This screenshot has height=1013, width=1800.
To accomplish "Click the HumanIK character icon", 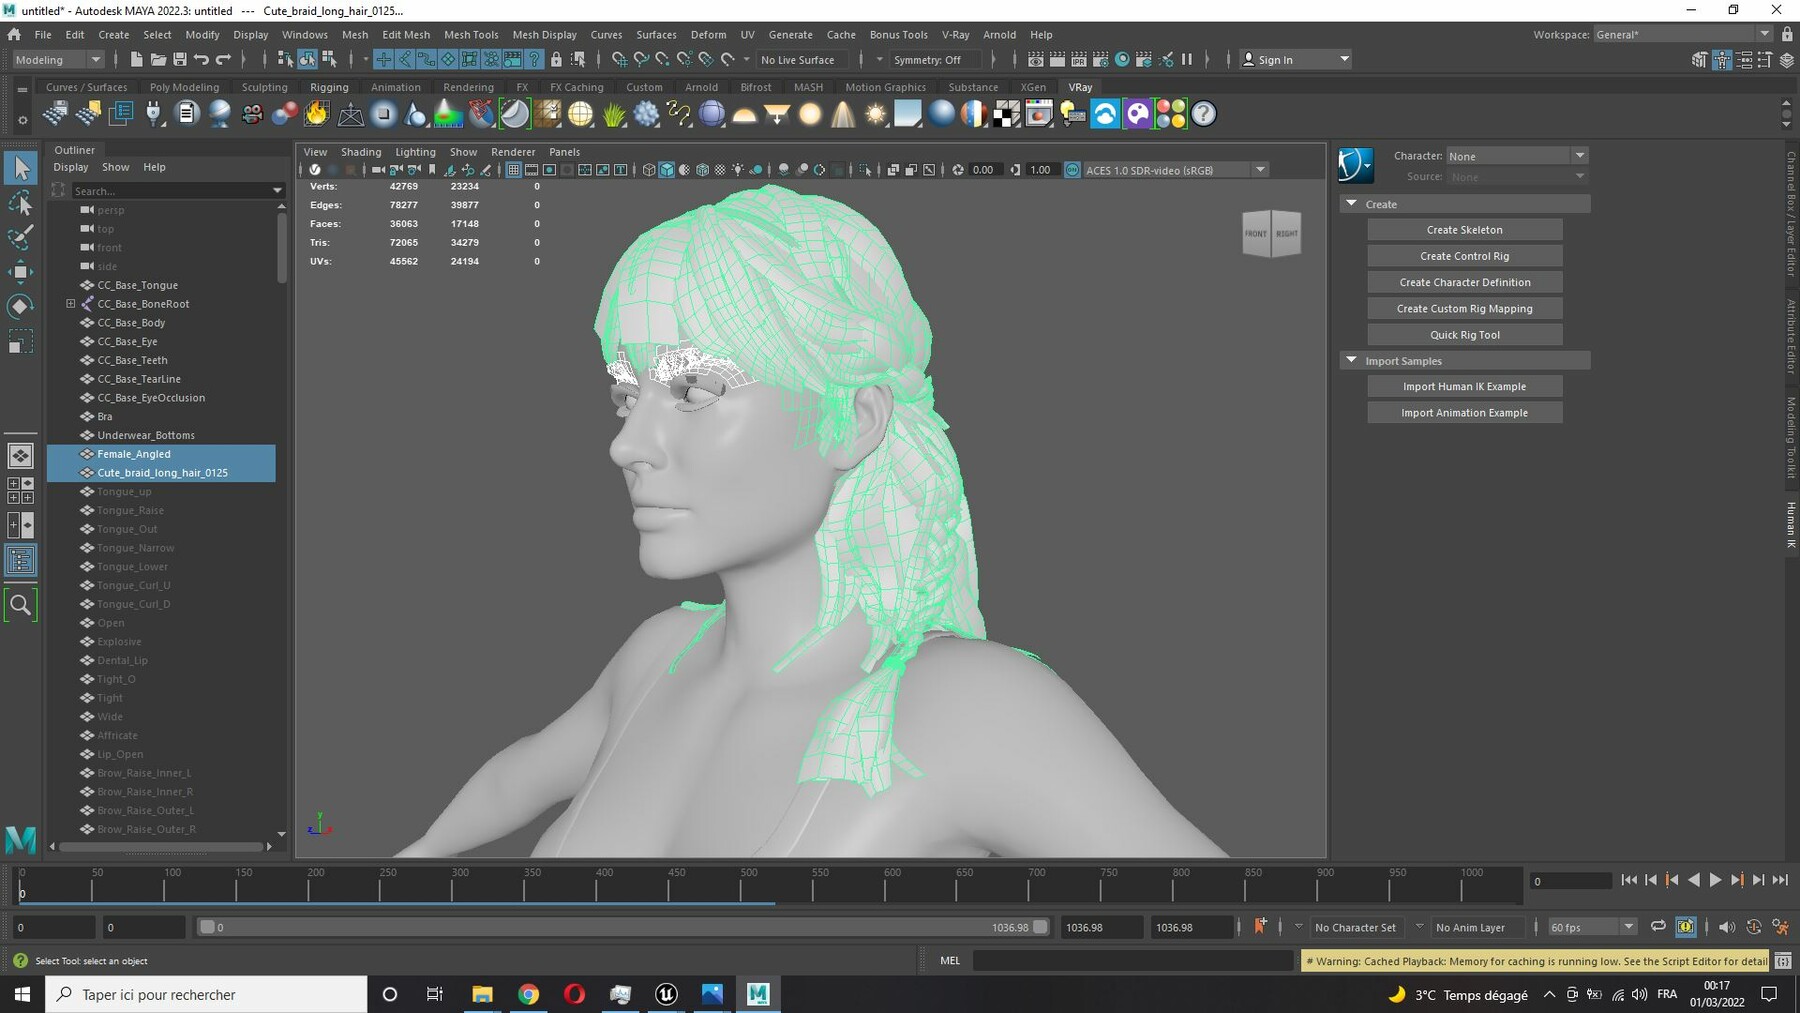I will [1356, 165].
